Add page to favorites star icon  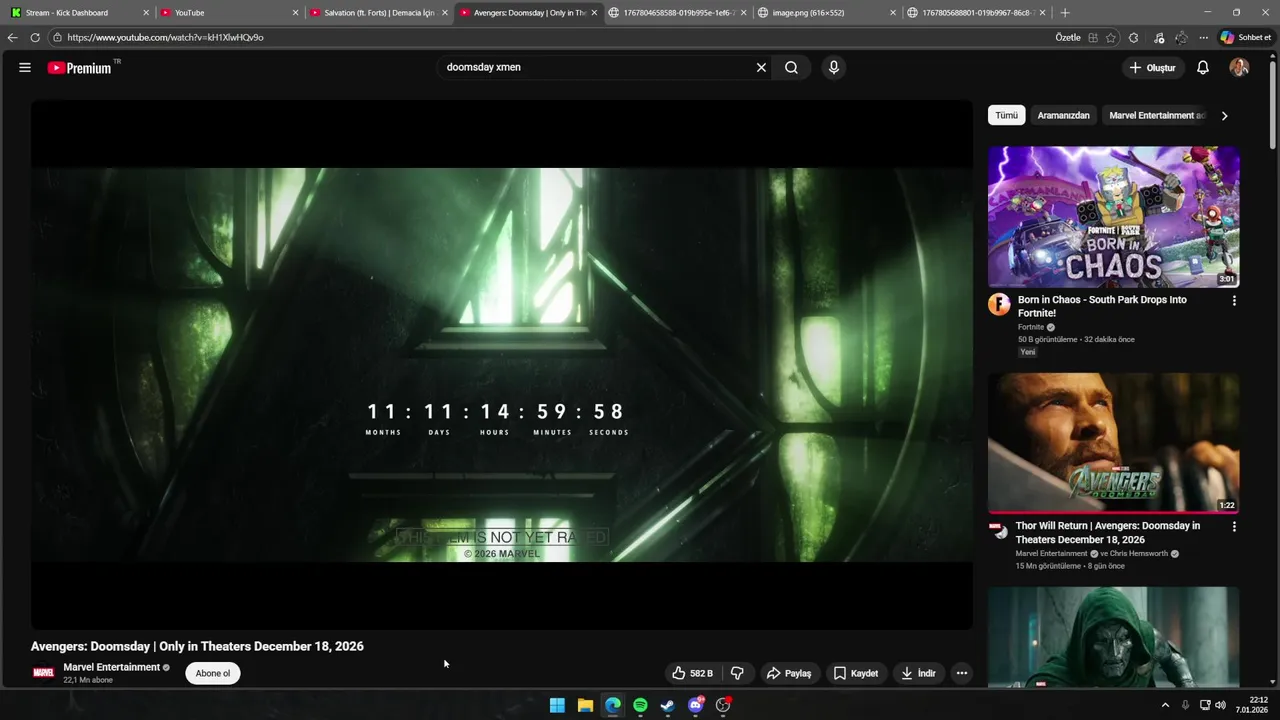[x=1111, y=37]
